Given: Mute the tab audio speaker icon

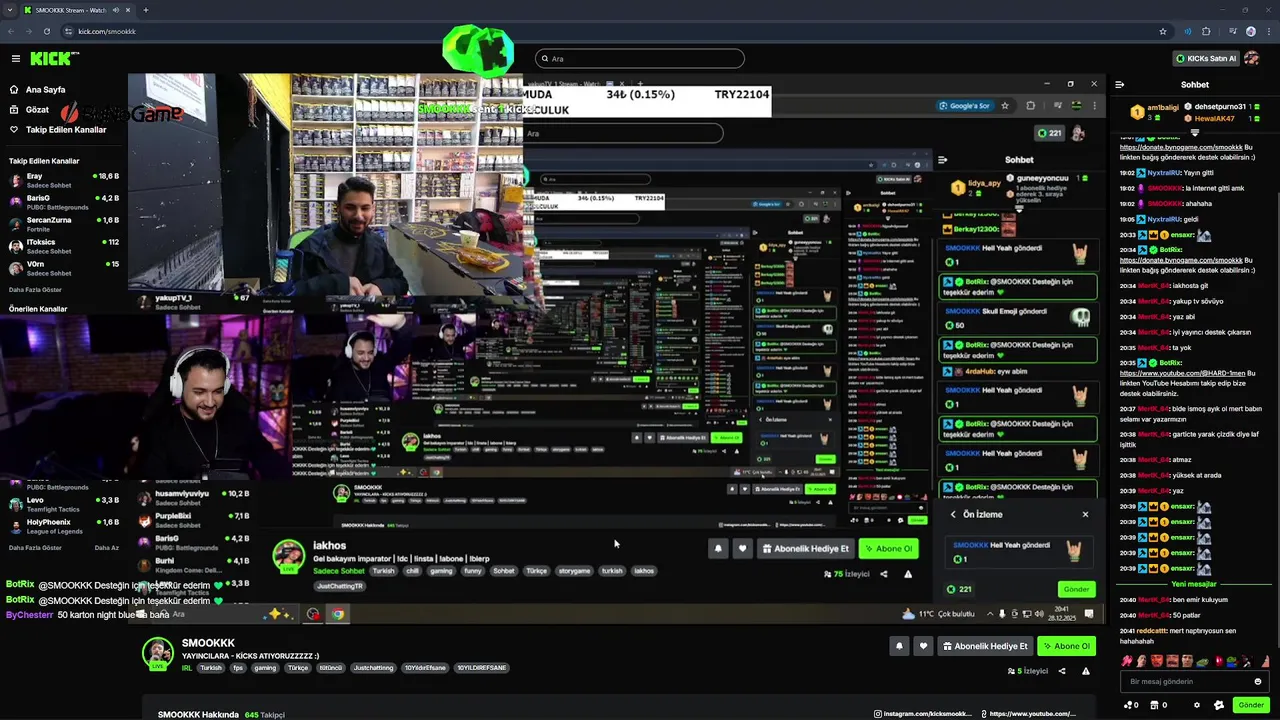Looking at the screenshot, I should pos(116,10).
